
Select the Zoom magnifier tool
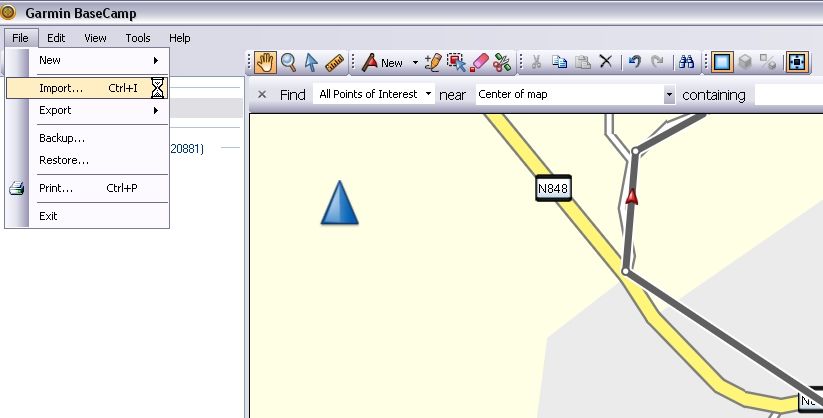(x=288, y=62)
